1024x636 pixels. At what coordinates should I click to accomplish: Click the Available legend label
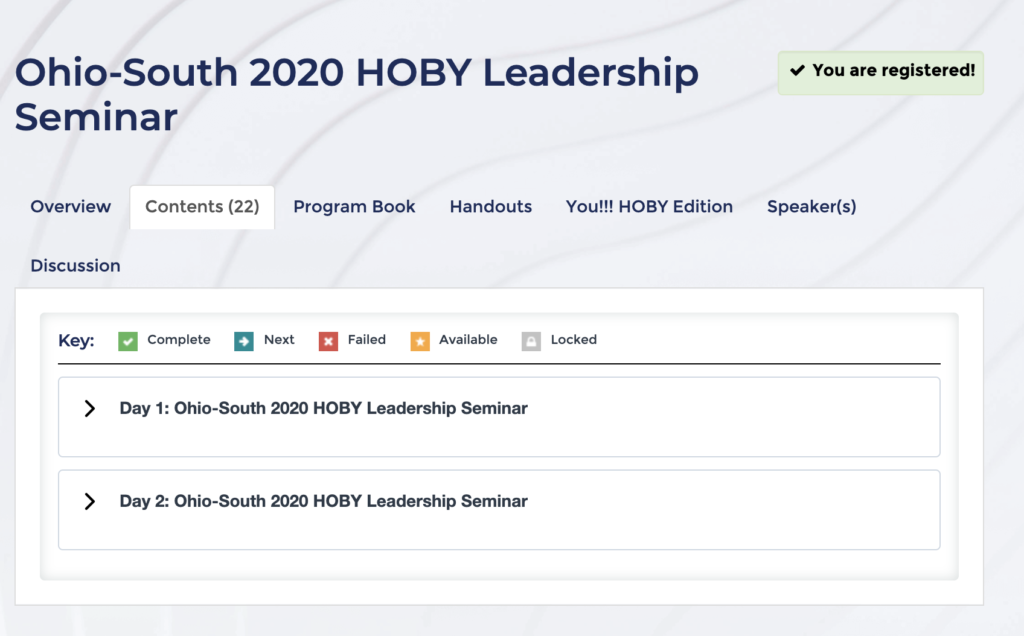(x=468, y=340)
